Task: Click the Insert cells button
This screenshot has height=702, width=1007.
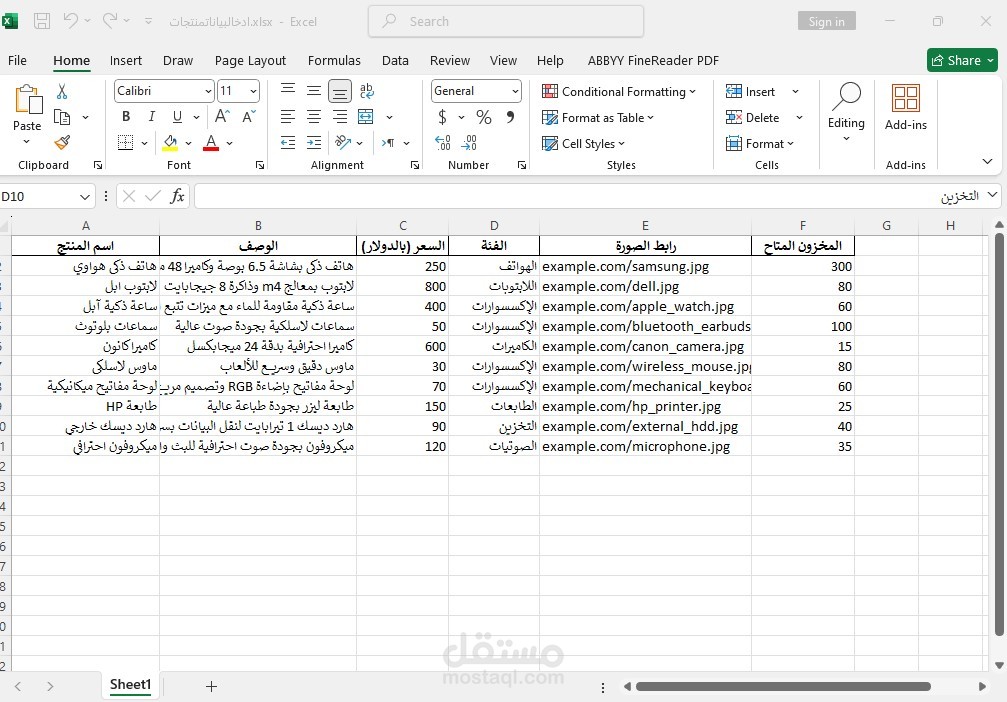Action: [751, 92]
